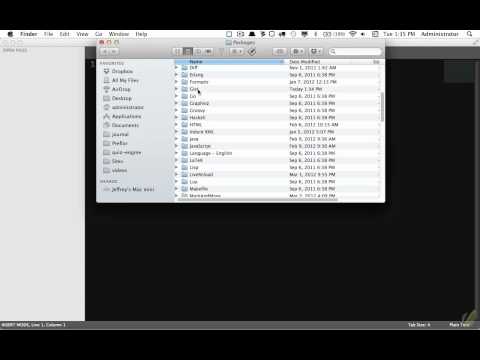Expand the Fortran folder disclosure triangle
The image size is (480, 360).
(x=176, y=82)
